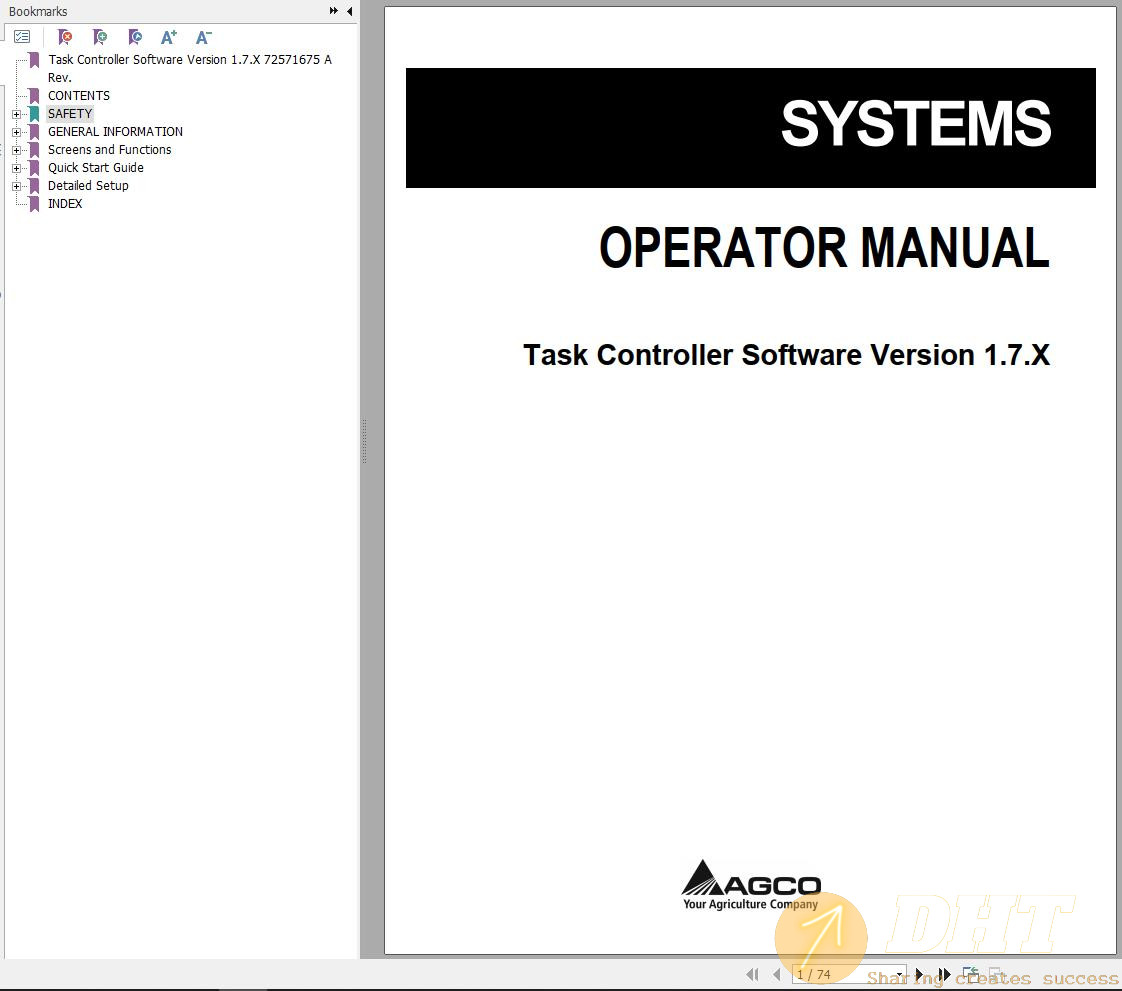The width and height of the screenshot is (1122, 991).
Task: Open the bookmark options checklist icon
Action: pyautogui.click(x=22, y=36)
